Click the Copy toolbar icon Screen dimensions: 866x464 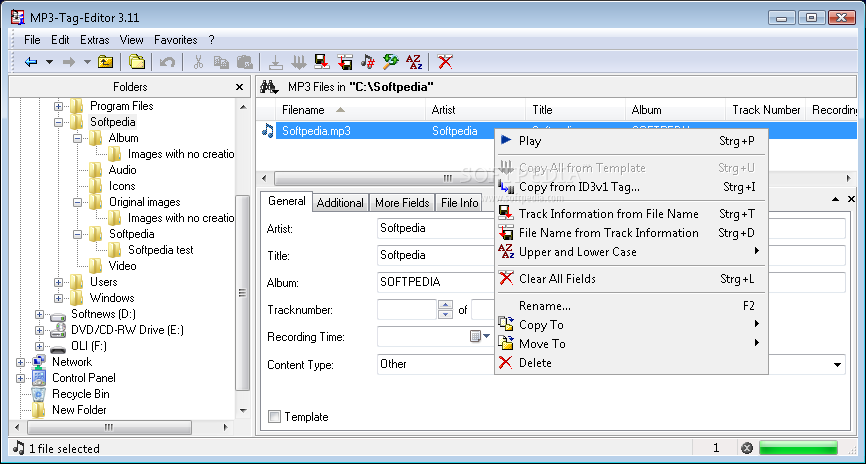[221, 62]
